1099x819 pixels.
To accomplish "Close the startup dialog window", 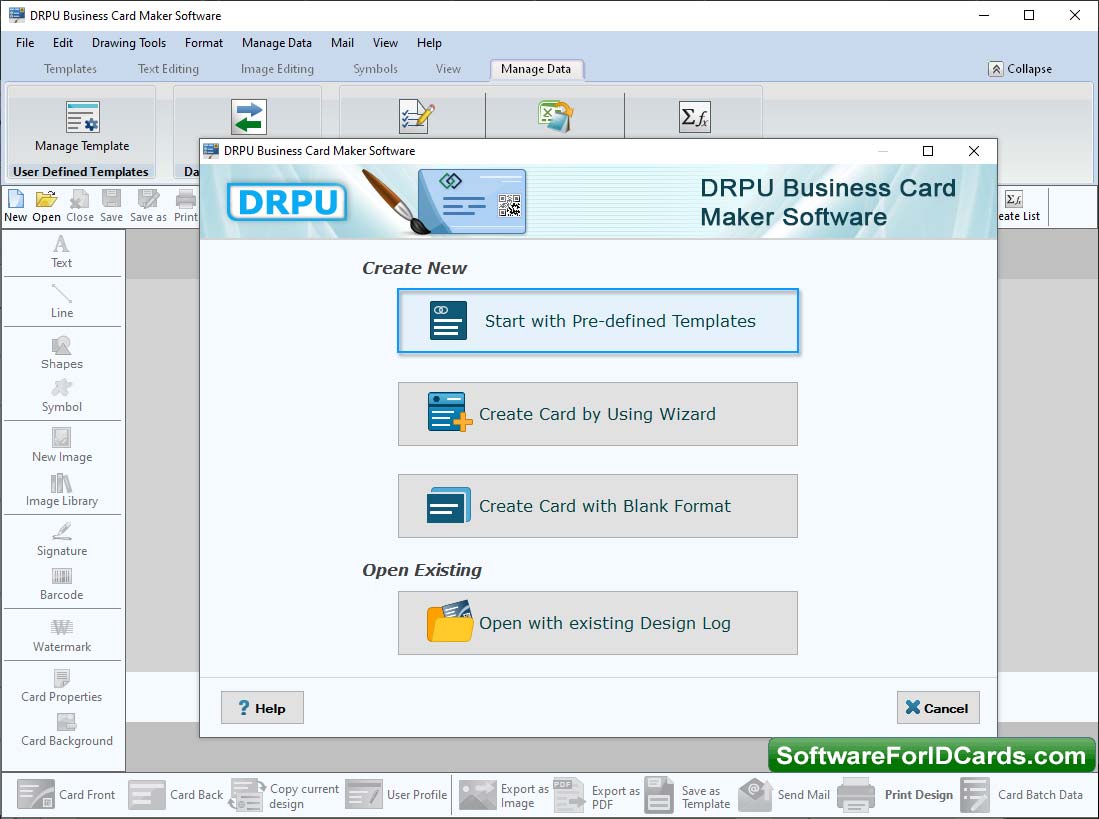I will pos(974,151).
